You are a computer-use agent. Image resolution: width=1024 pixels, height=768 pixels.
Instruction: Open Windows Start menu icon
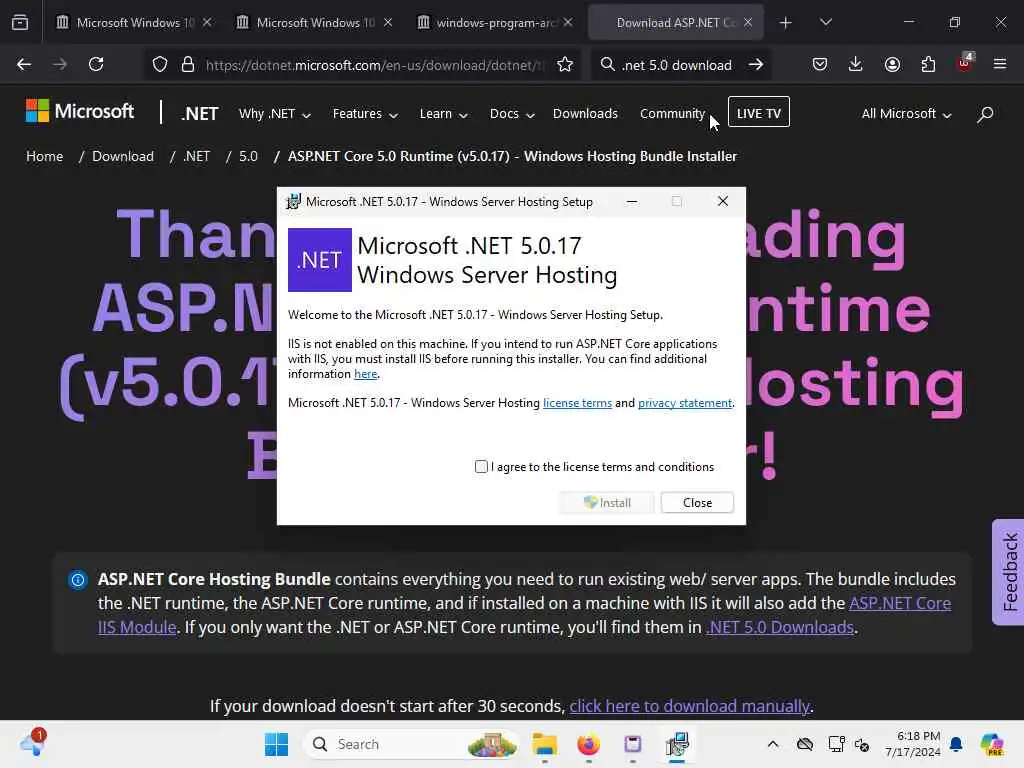click(x=276, y=744)
